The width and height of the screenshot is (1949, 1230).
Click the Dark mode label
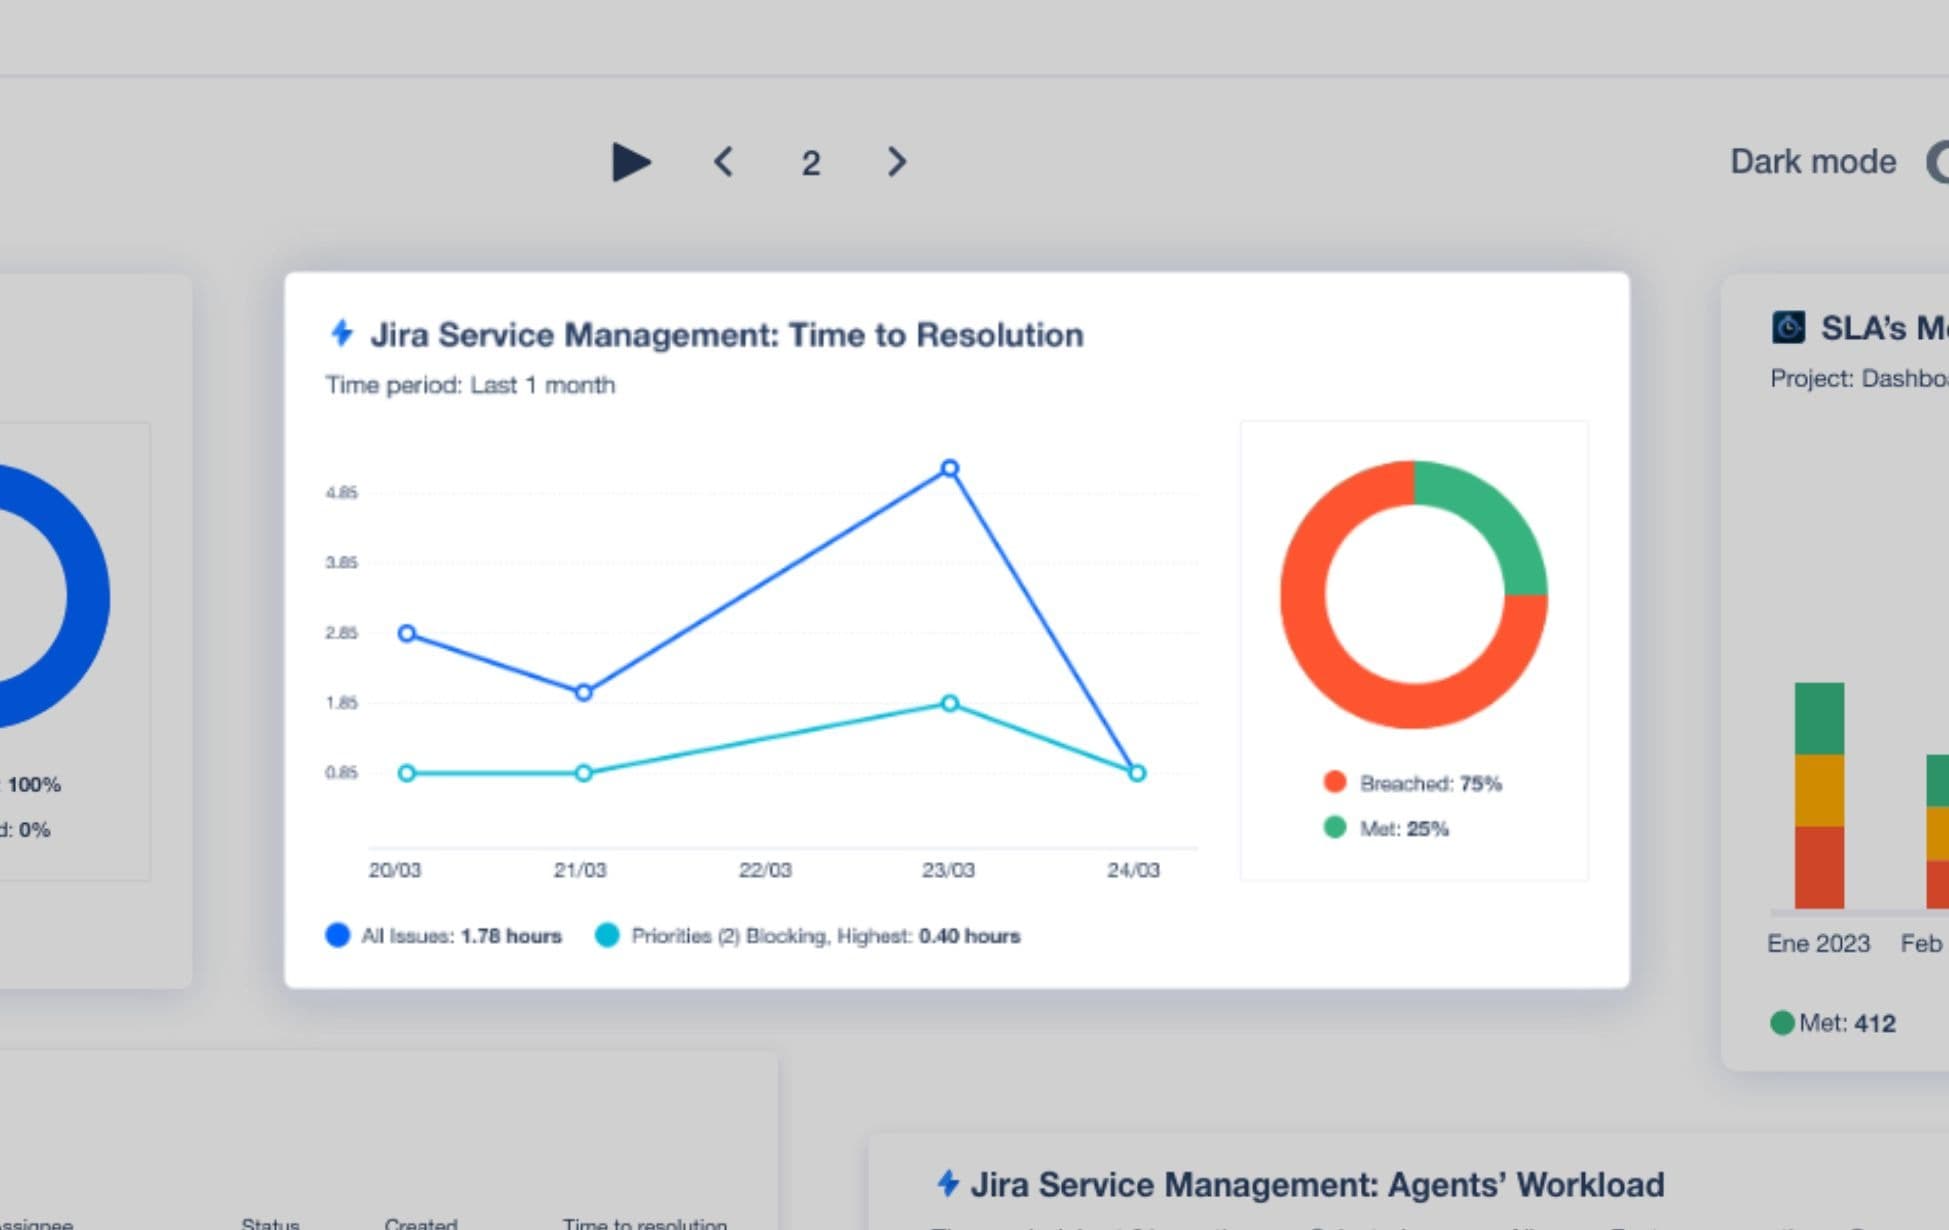click(x=1812, y=162)
